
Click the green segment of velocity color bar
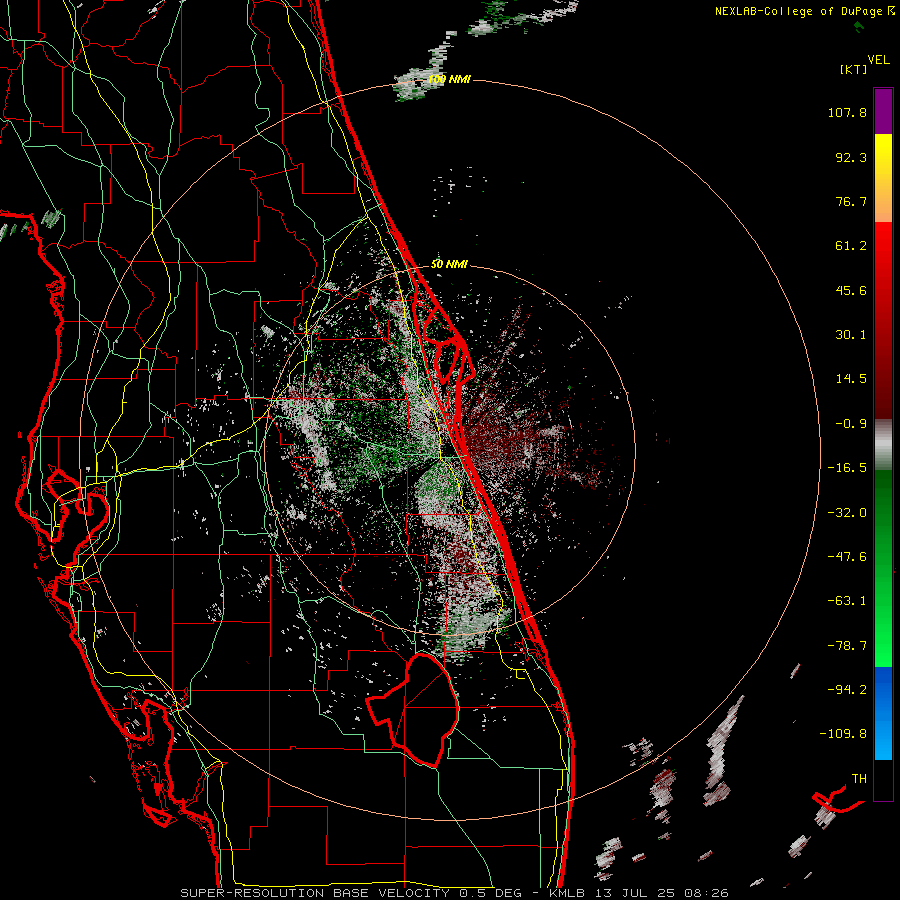[x=883, y=568]
